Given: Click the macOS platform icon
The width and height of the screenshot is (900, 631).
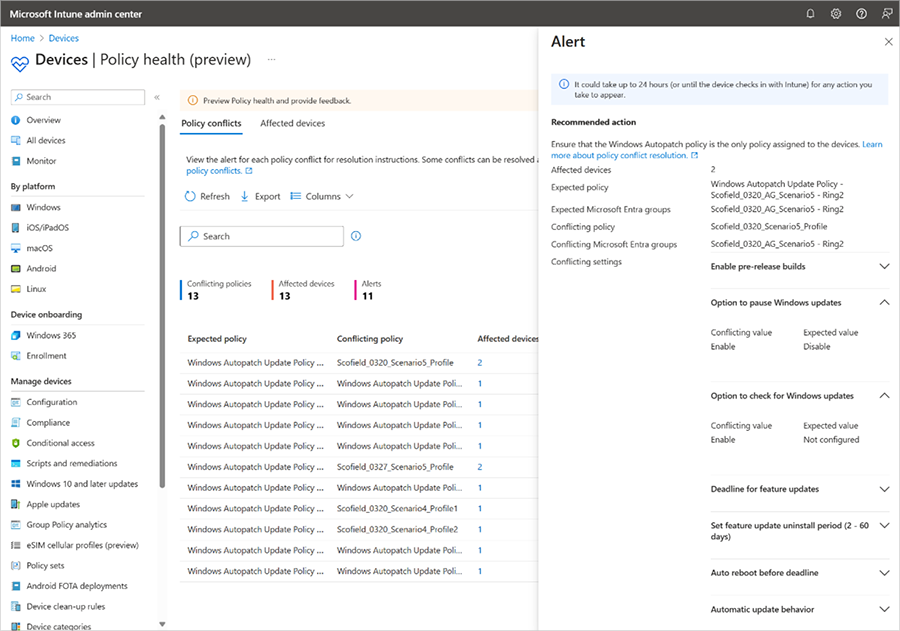Looking at the screenshot, I should tap(15, 248).
